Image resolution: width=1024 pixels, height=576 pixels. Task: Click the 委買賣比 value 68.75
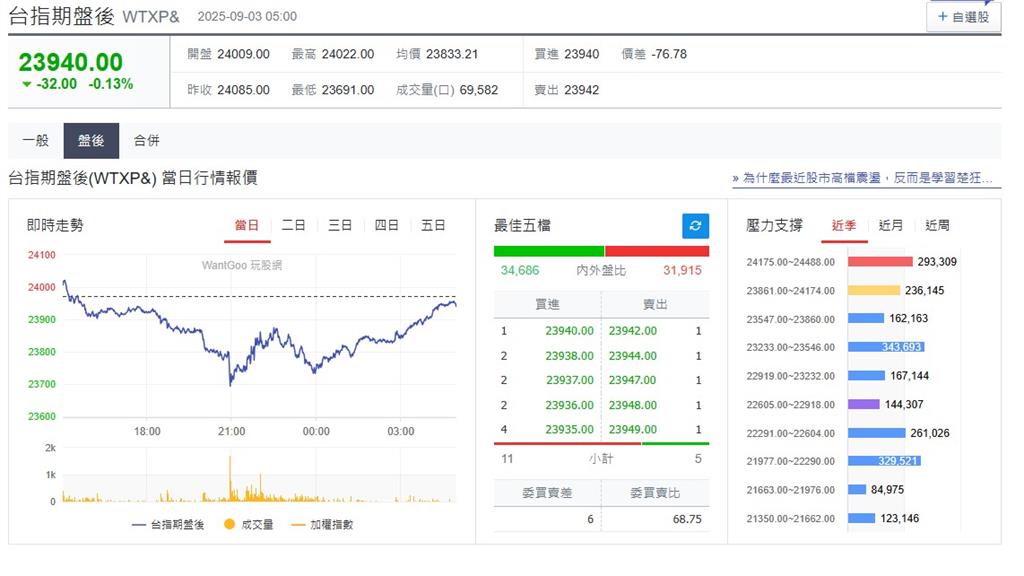click(x=687, y=519)
